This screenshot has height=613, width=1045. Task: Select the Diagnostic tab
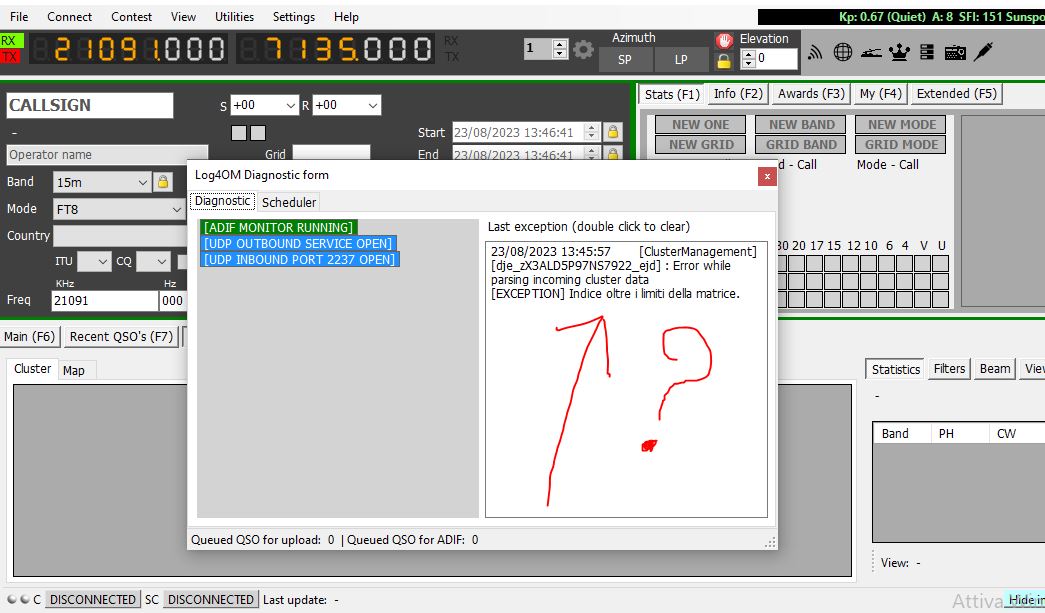coord(223,201)
